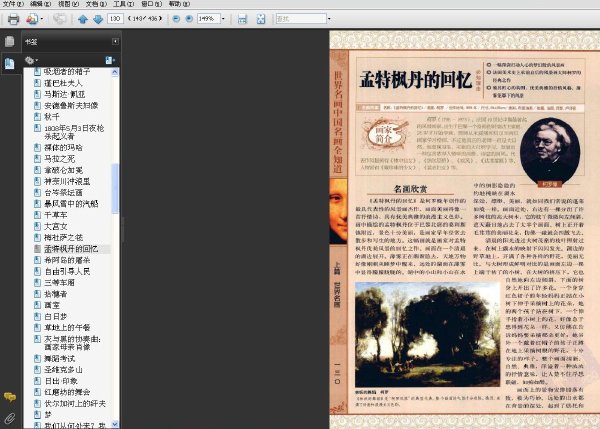Collapse the 书签 panel with arrow button
Viewport: 600px width, 429px height.
coord(115,41)
